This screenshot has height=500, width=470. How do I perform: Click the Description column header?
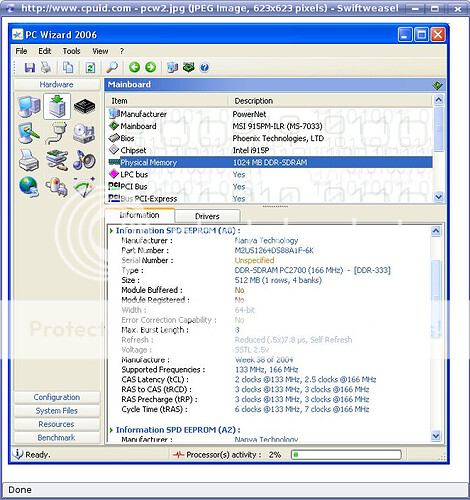330,101
